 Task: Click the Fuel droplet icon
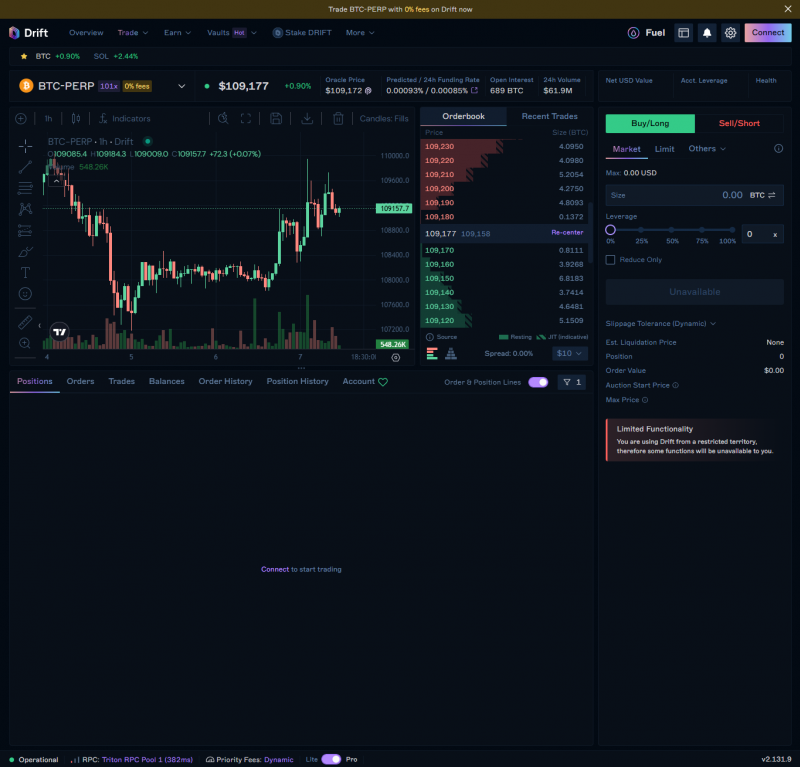[x=633, y=33]
